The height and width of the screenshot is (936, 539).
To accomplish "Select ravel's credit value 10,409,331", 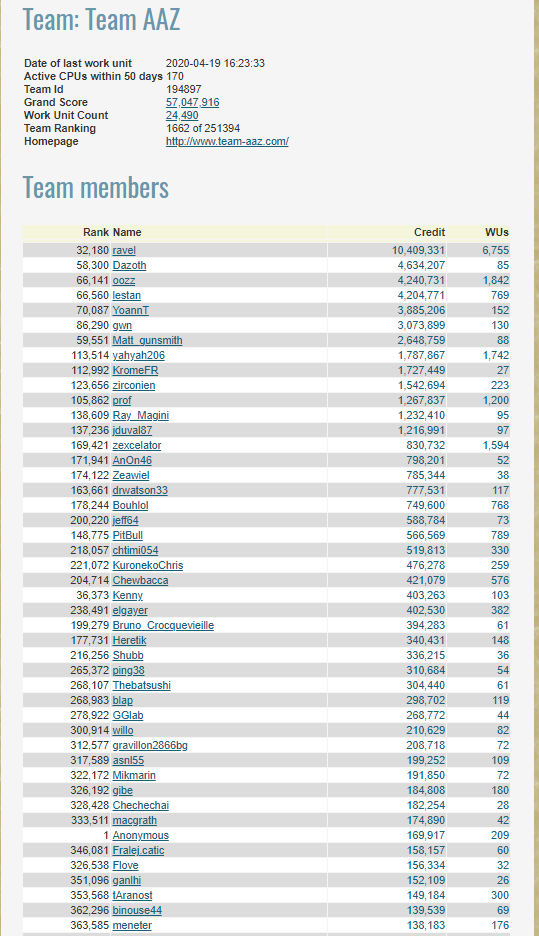I will coord(418,250).
